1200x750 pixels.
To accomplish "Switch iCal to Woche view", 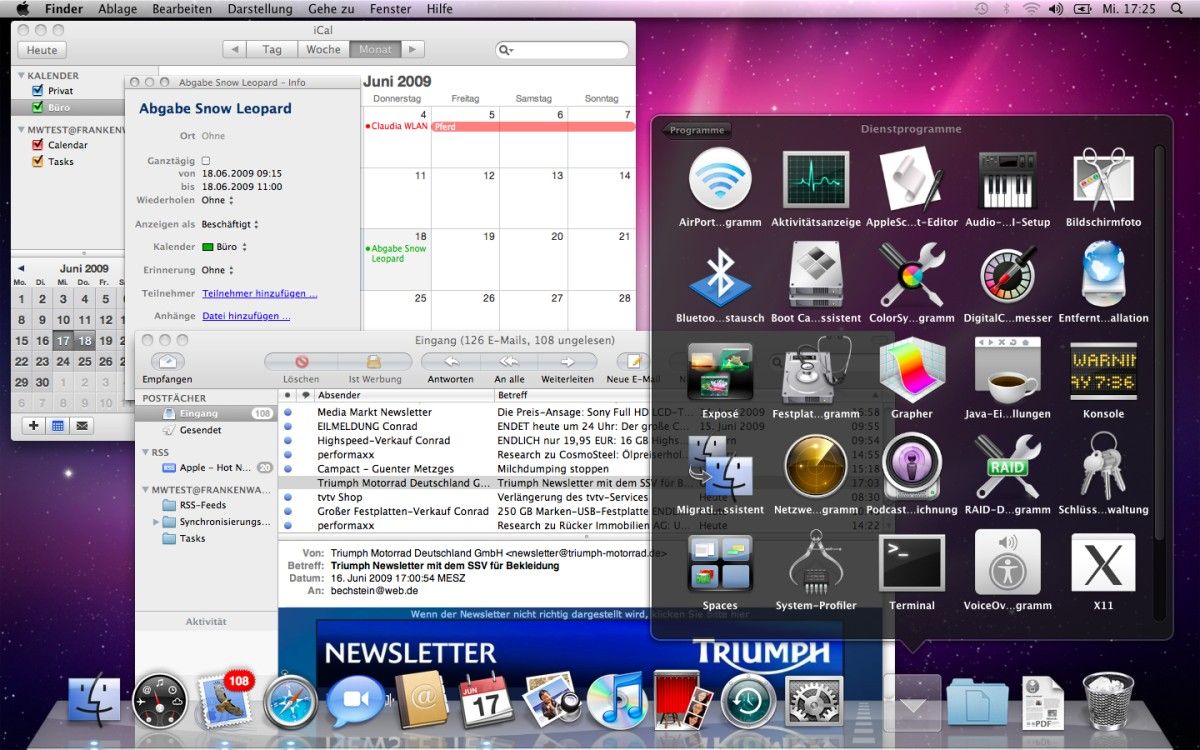I will point(323,49).
